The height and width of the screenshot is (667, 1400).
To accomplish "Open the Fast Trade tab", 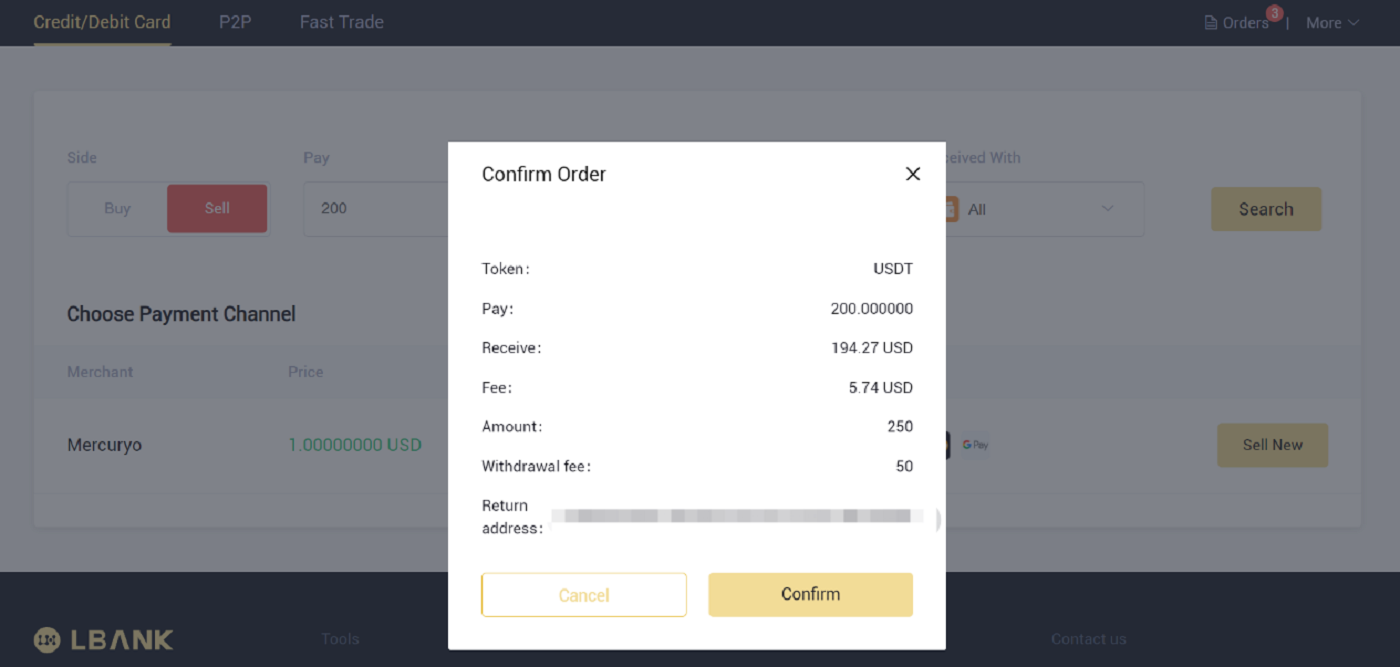I will coord(341,21).
